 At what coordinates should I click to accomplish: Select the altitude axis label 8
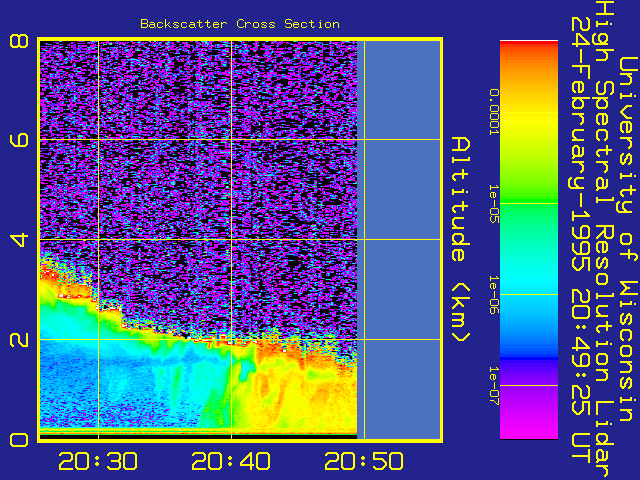tap(19, 42)
